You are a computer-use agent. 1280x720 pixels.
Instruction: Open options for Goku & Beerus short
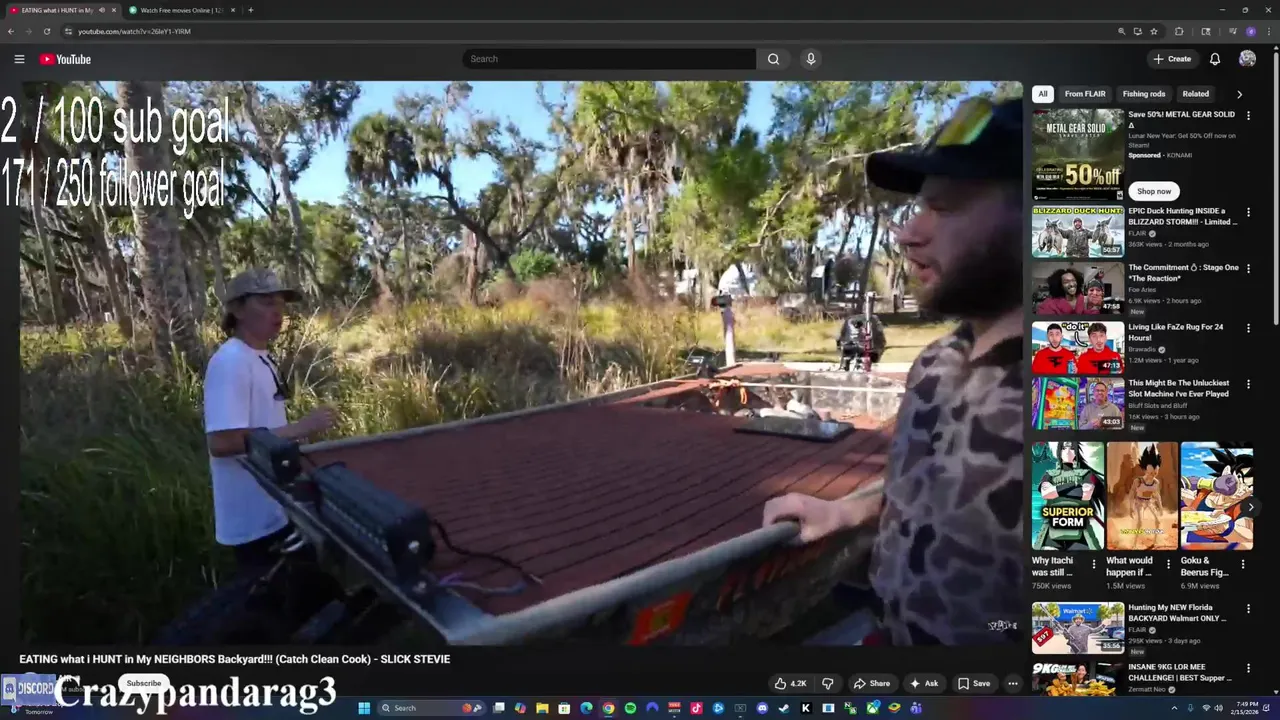pyautogui.click(x=1243, y=564)
